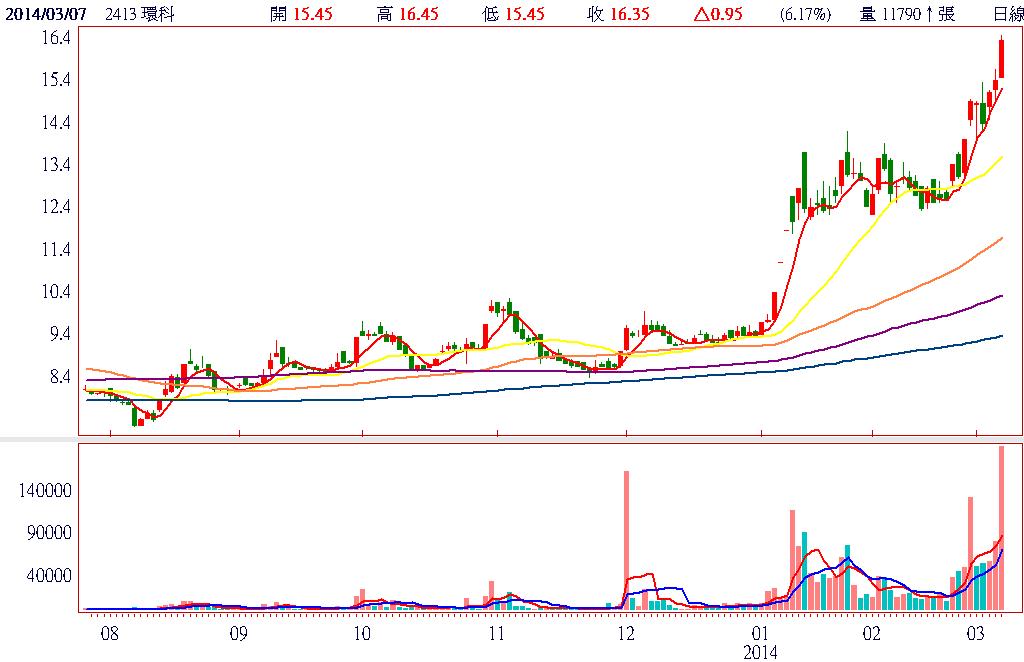Select the 日線 daily chart label
The height and width of the screenshot is (662, 1024).
[x=1007, y=14]
